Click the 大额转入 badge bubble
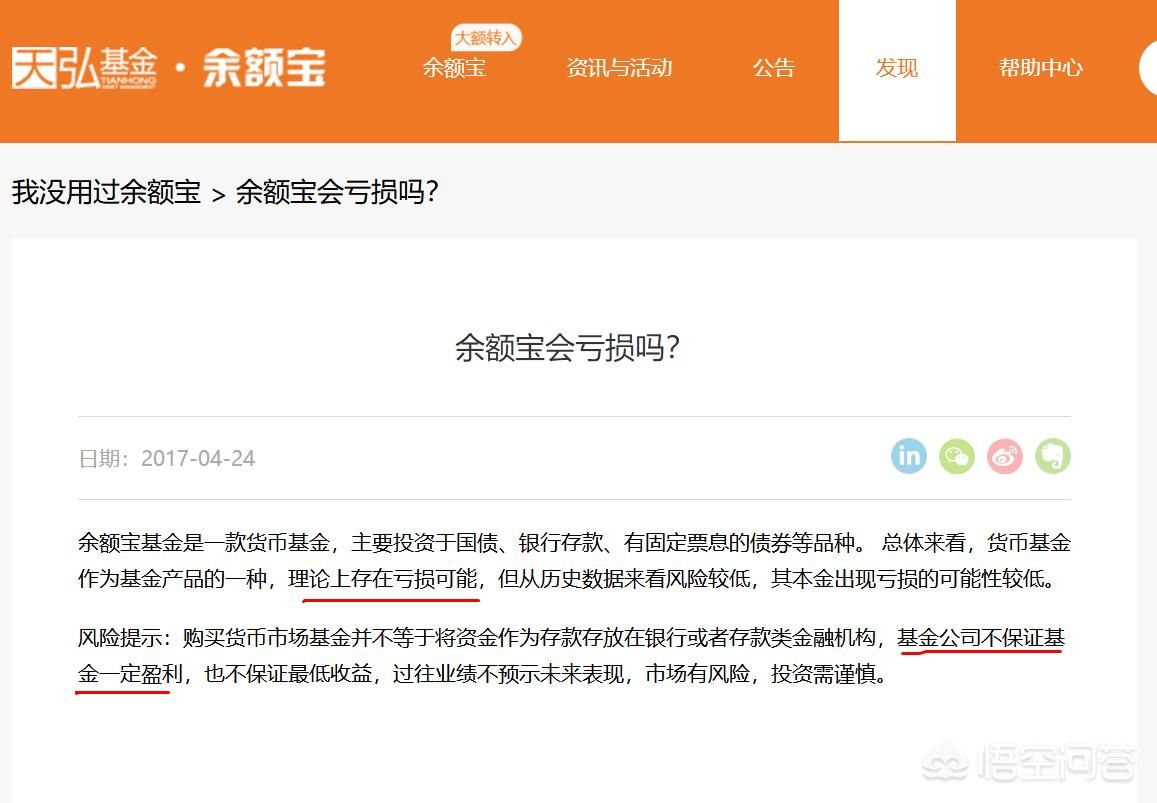This screenshot has height=803, width=1157. pyautogui.click(x=486, y=38)
